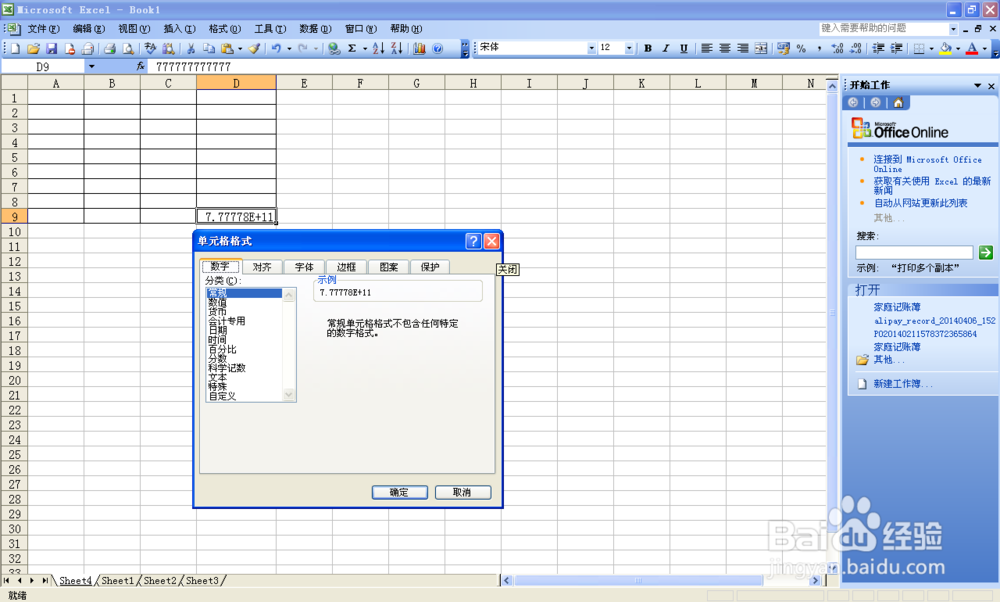The width and height of the screenshot is (1000, 602).
Task: Open Print Preview from the toolbar
Action: click(128, 48)
